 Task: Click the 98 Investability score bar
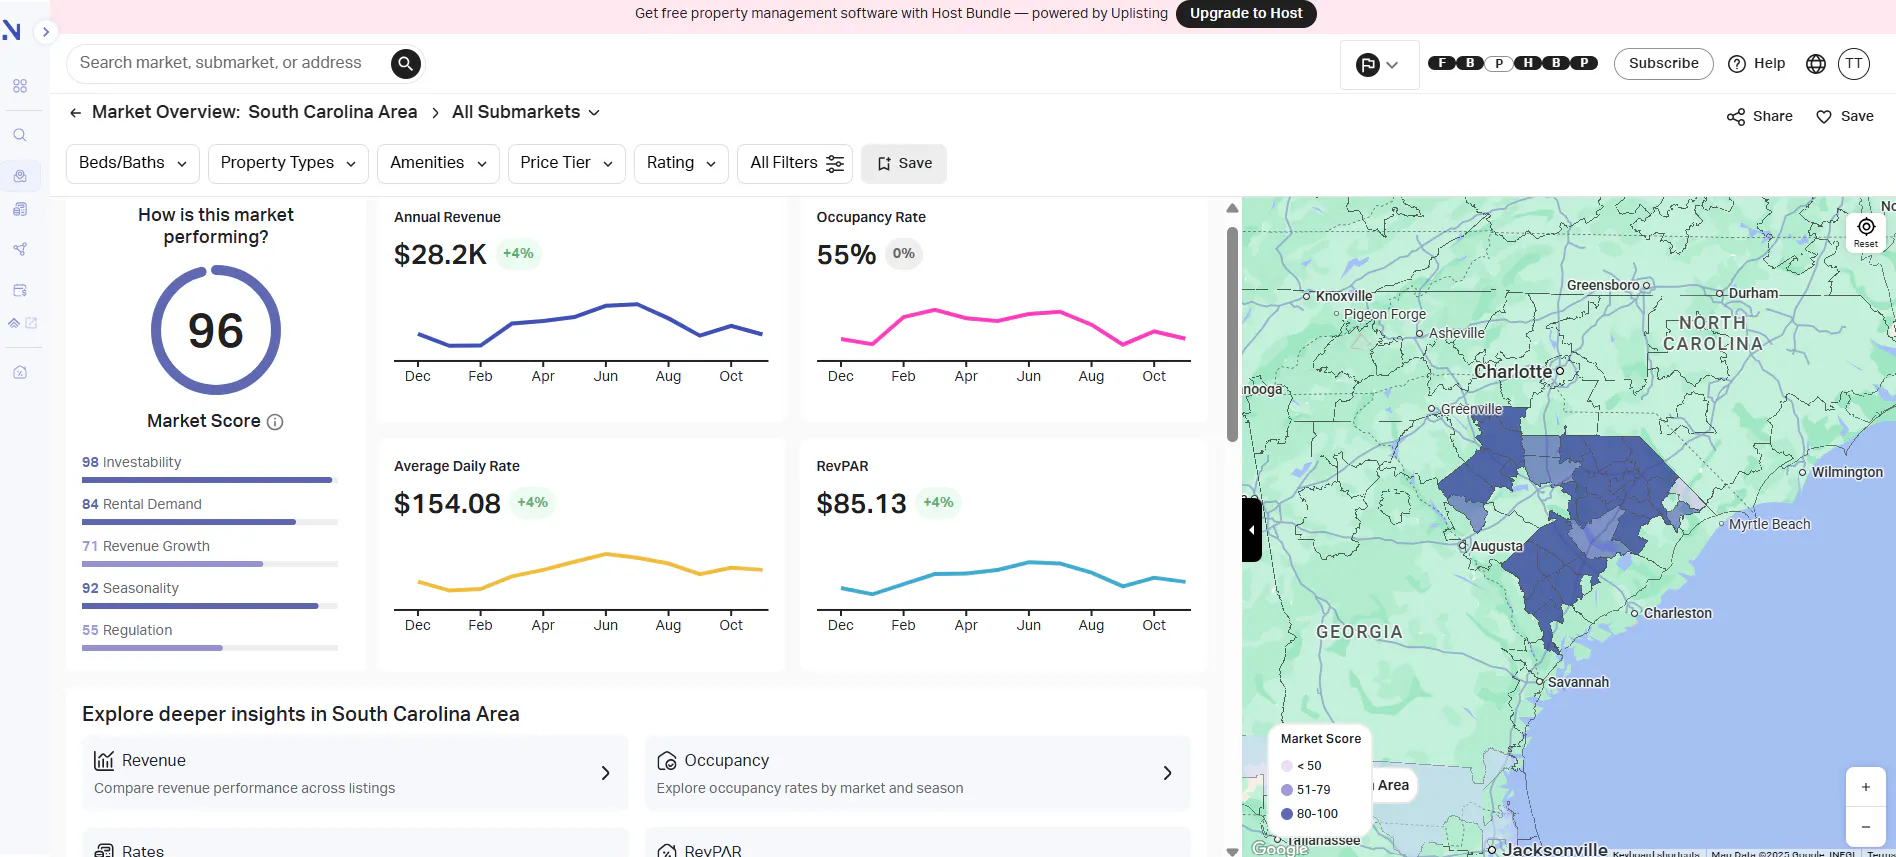(x=210, y=480)
